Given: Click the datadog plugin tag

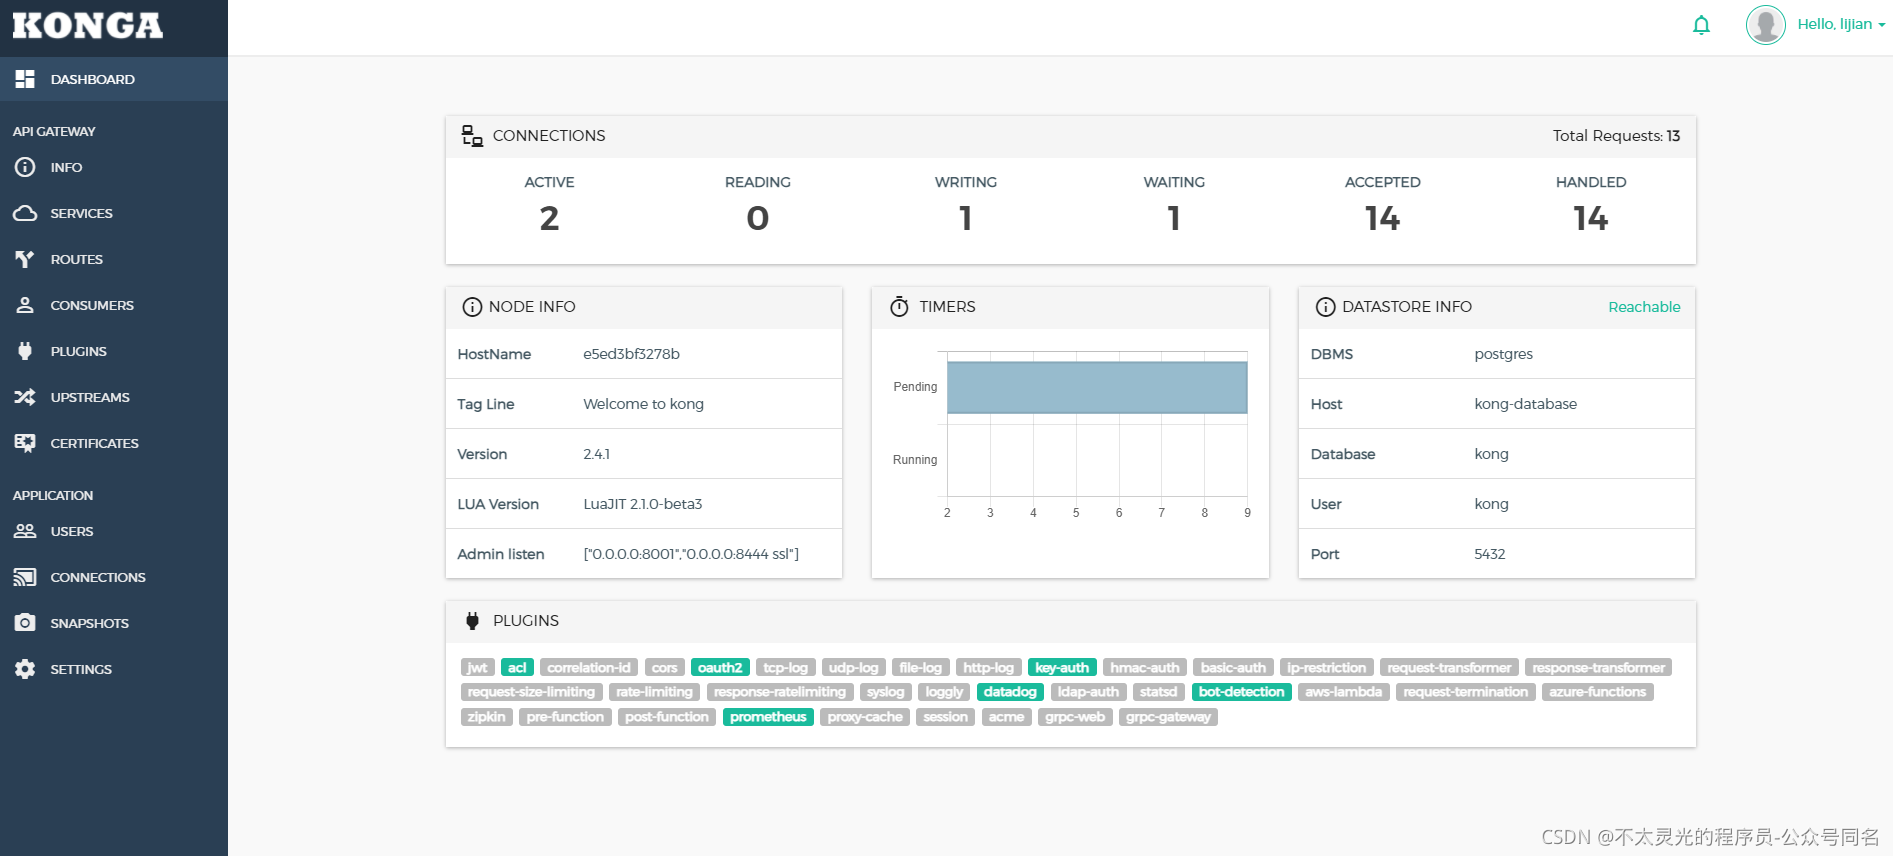Looking at the screenshot, I should click(1010, 692).
